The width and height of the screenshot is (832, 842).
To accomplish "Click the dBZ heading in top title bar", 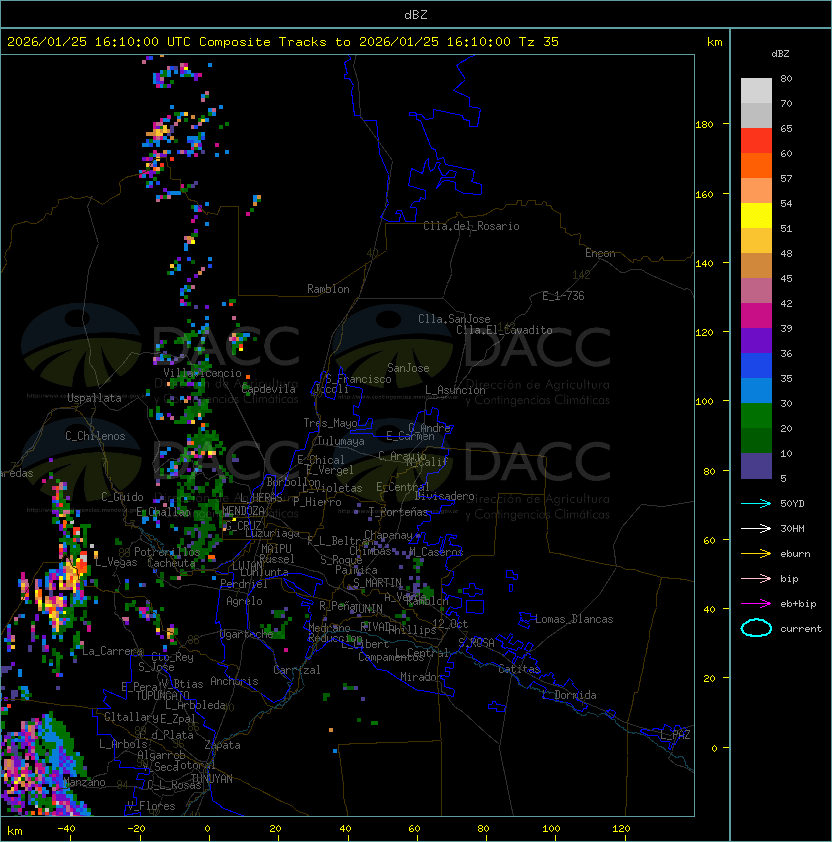I will click(416, 15).
